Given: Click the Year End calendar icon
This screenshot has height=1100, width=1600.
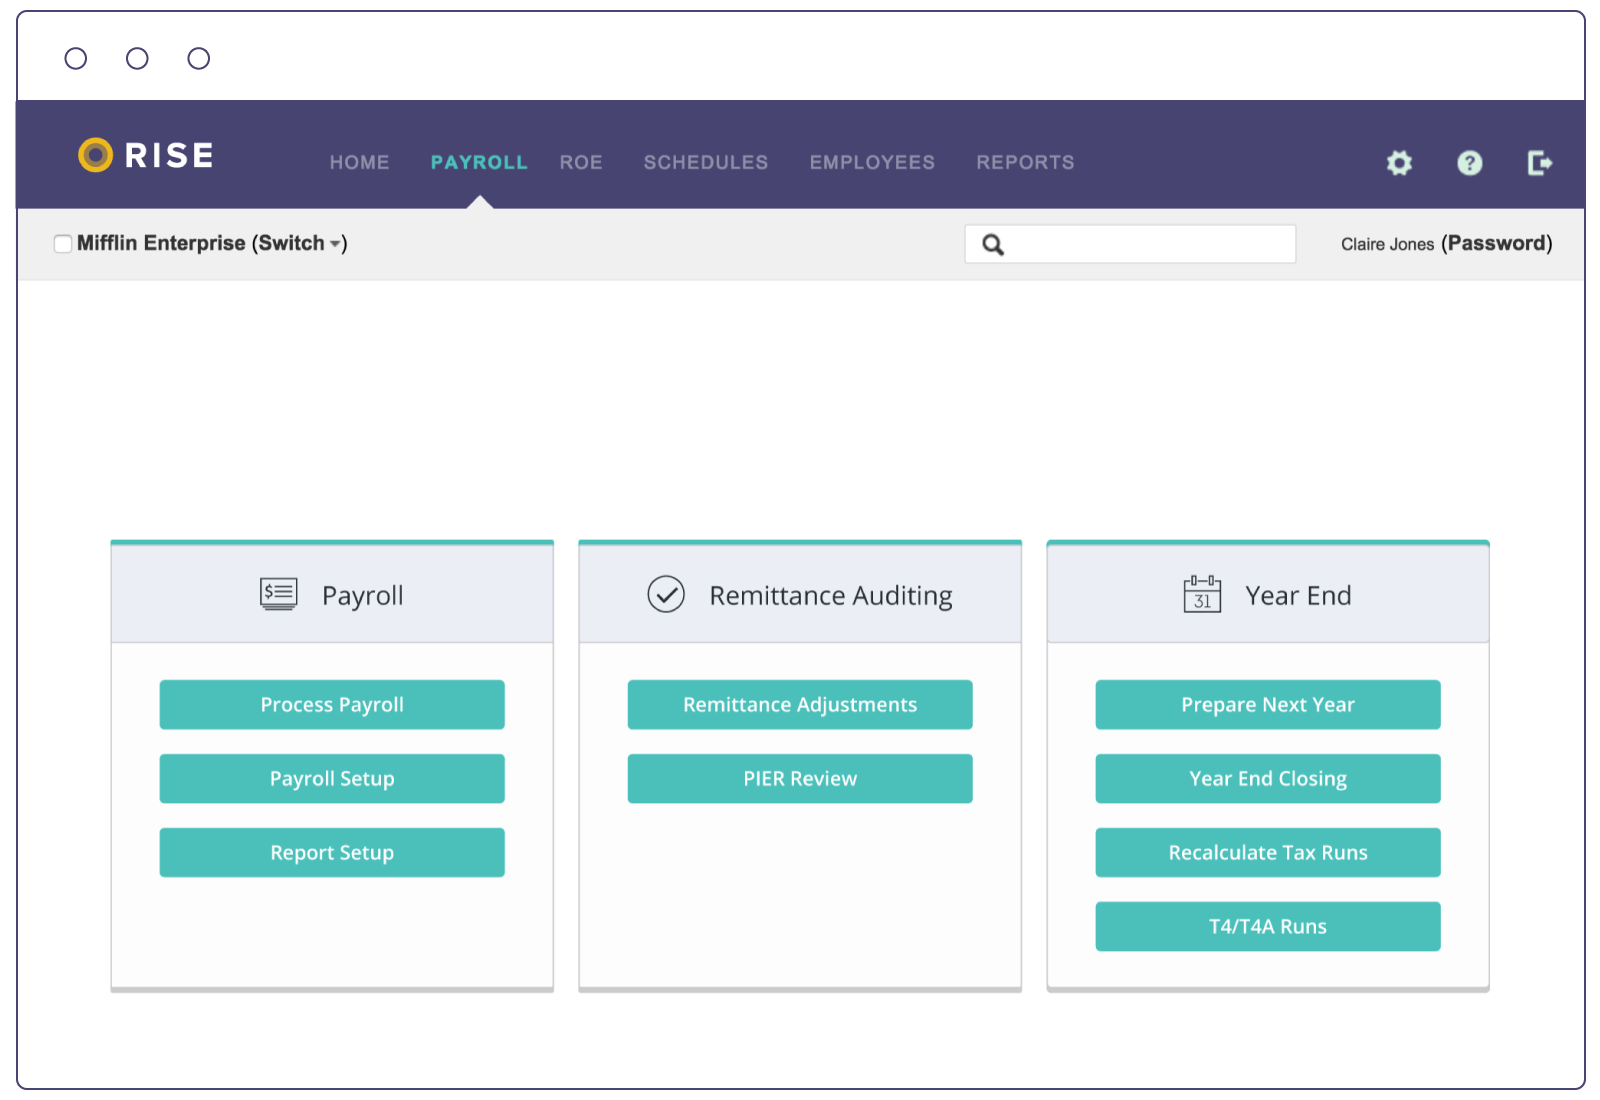Looking at the screenshot, I should (1203, 593).
